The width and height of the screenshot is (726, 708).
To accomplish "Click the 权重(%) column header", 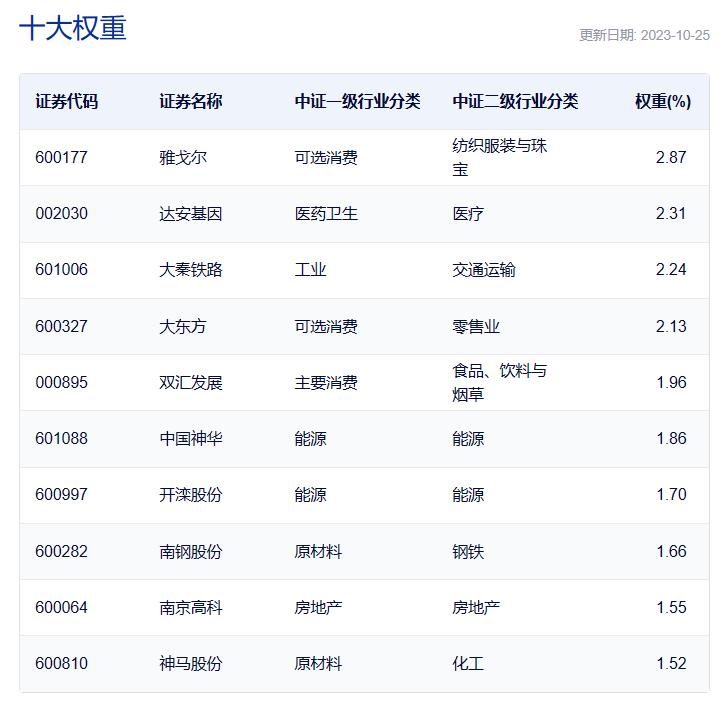I will click(x=663, y=101).
